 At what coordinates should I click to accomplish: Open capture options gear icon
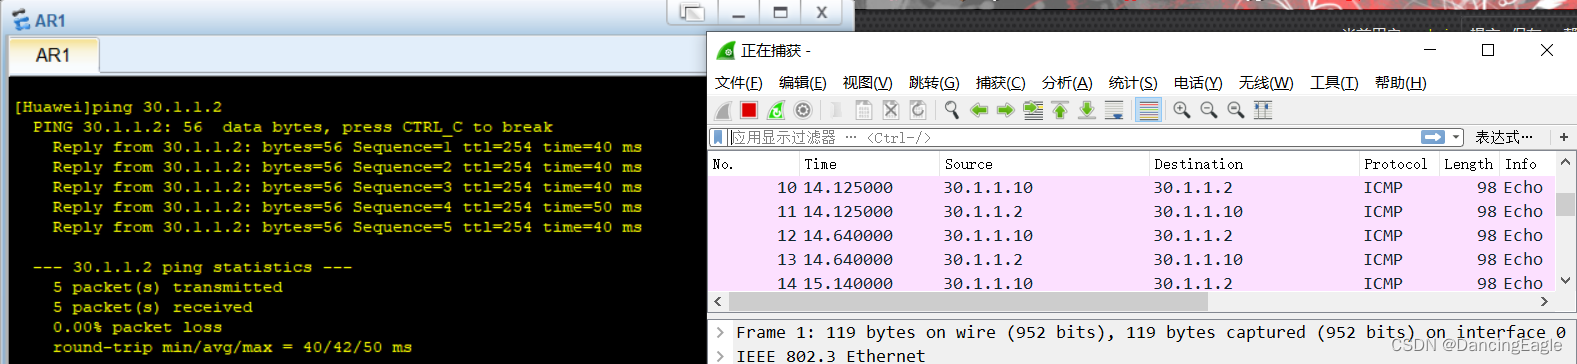(x=803, y=110)
